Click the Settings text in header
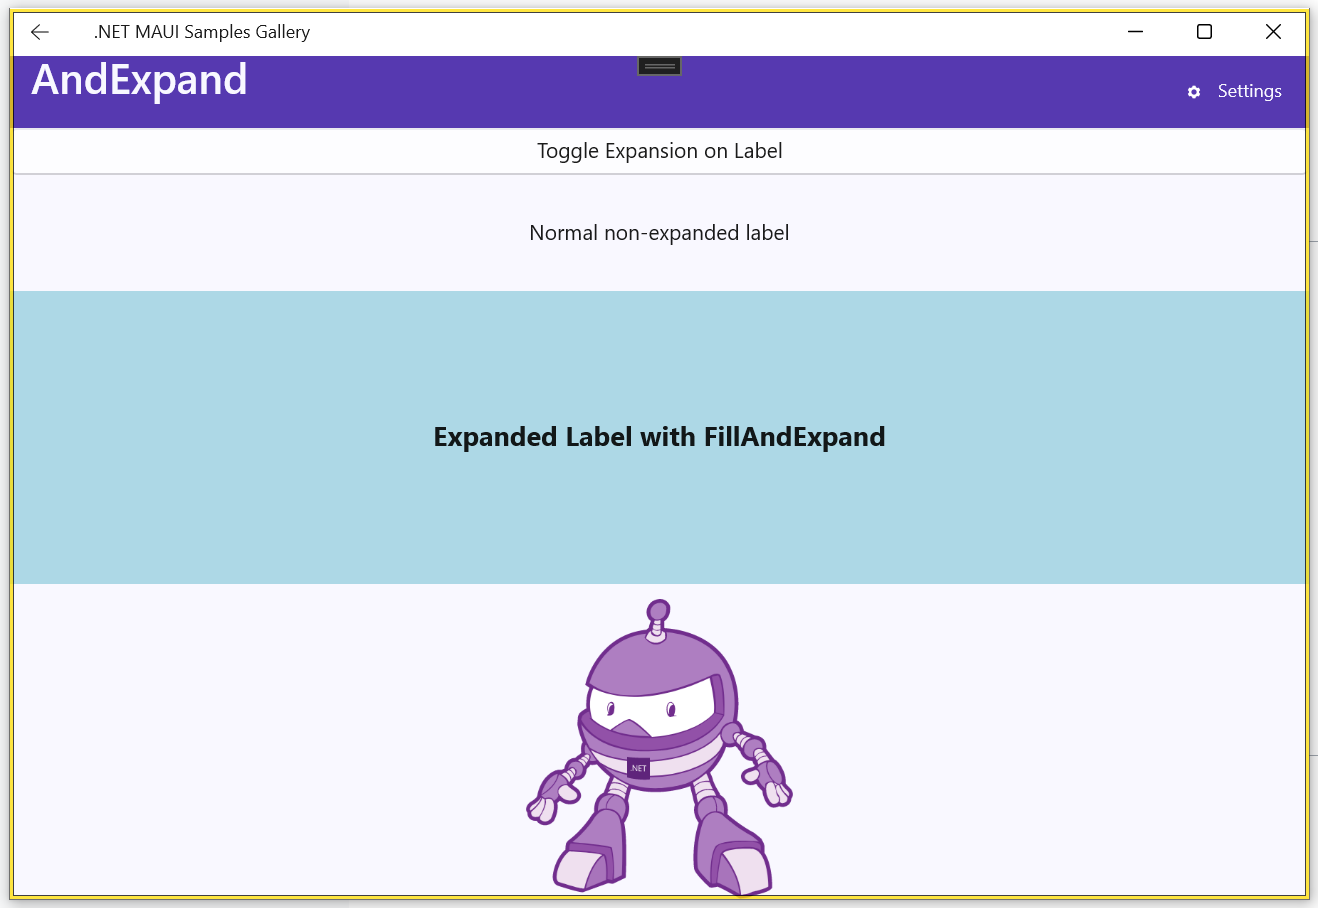Screen dimensions: 1318x908 (x=1249, y=91)
